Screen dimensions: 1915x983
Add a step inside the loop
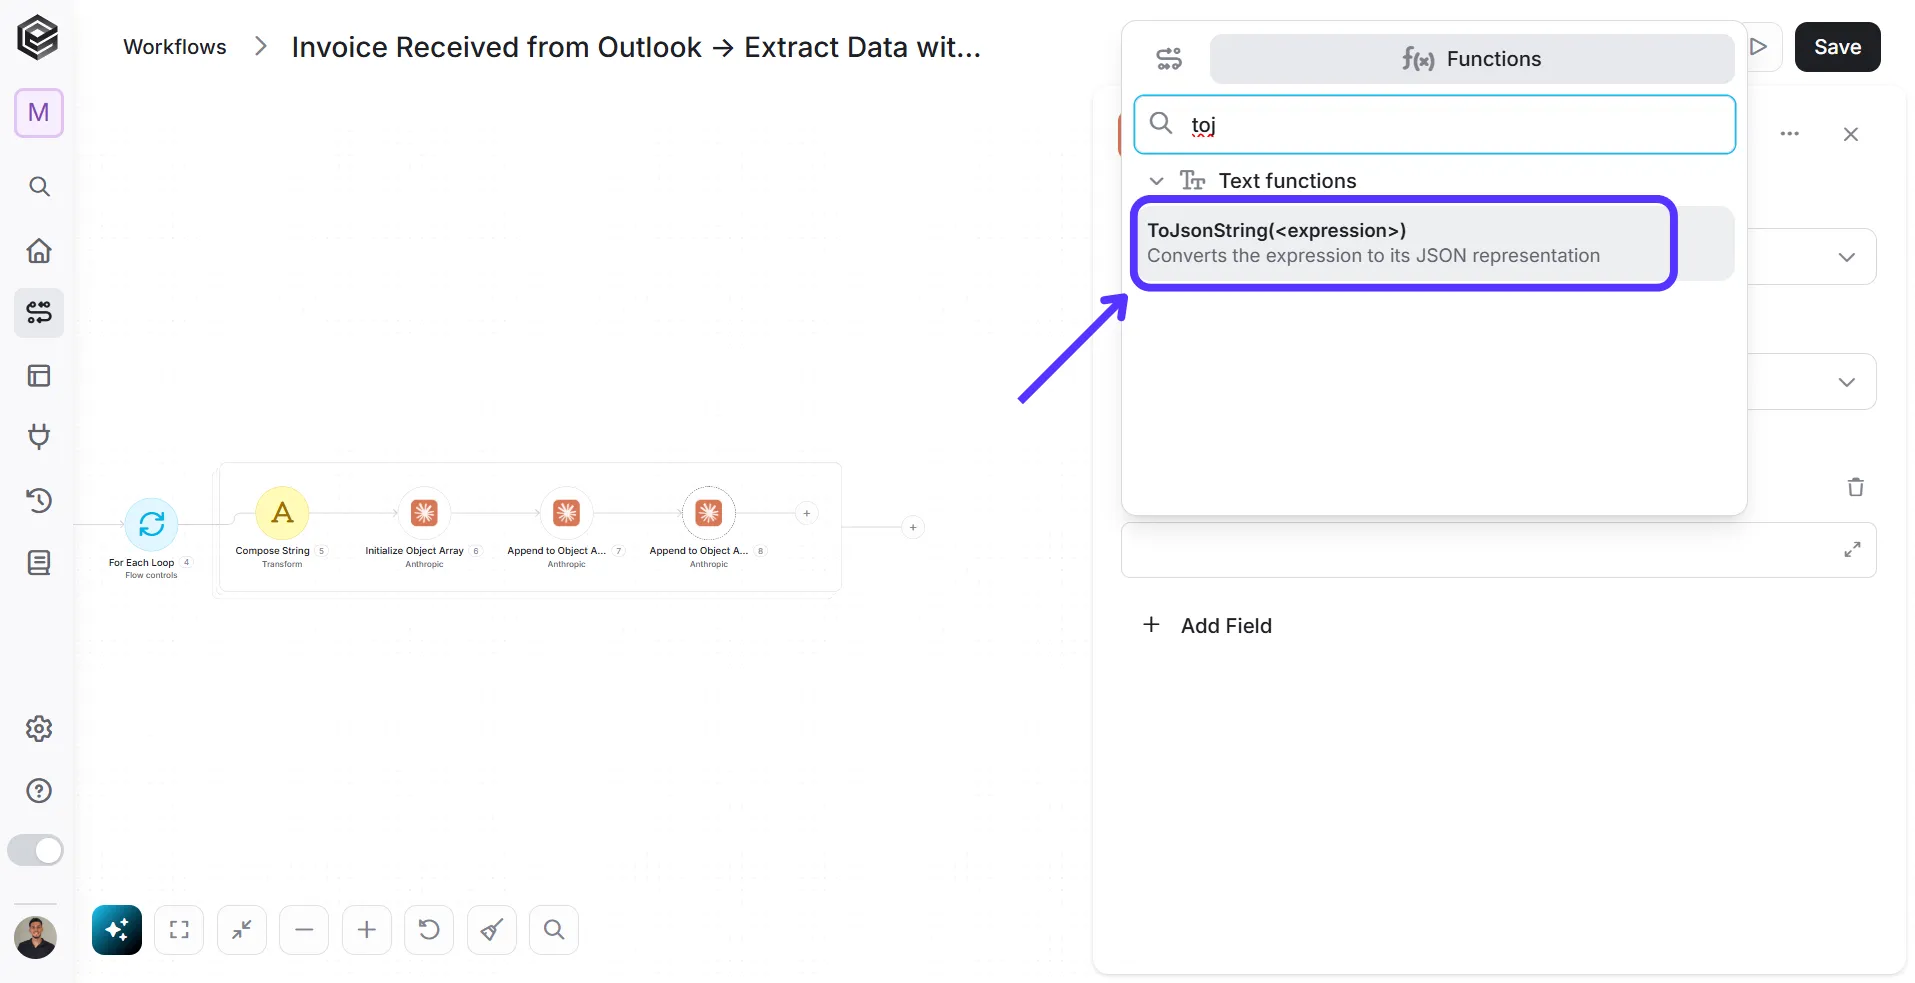(807, 513)
